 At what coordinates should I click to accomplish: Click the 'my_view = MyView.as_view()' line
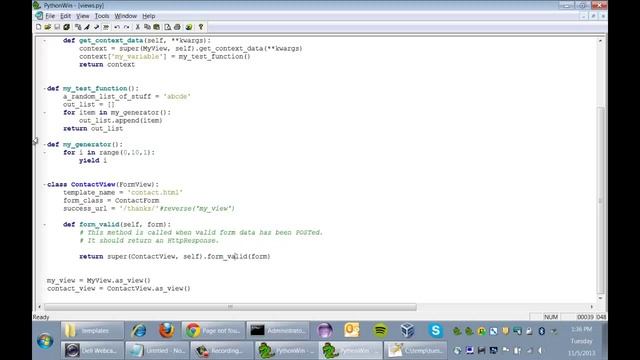[x=98, y=280]
